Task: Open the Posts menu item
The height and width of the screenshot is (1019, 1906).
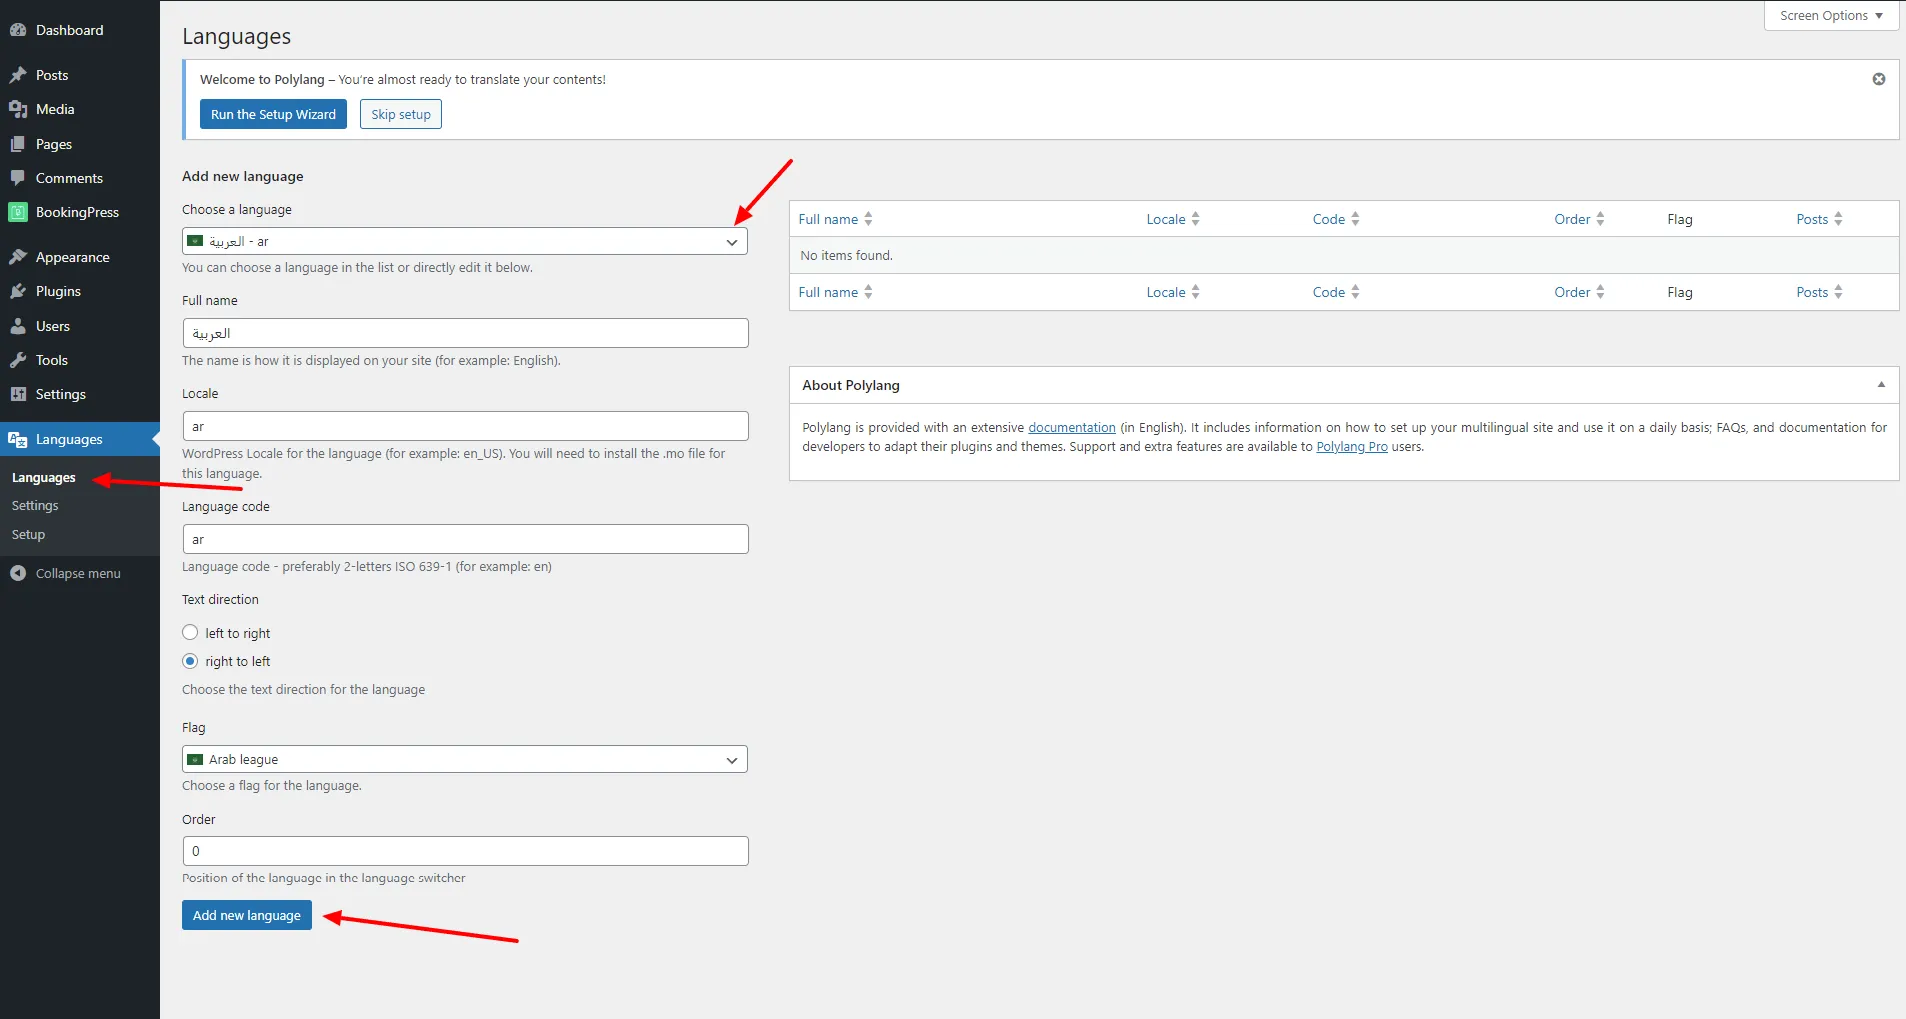Action: [52, 75]
